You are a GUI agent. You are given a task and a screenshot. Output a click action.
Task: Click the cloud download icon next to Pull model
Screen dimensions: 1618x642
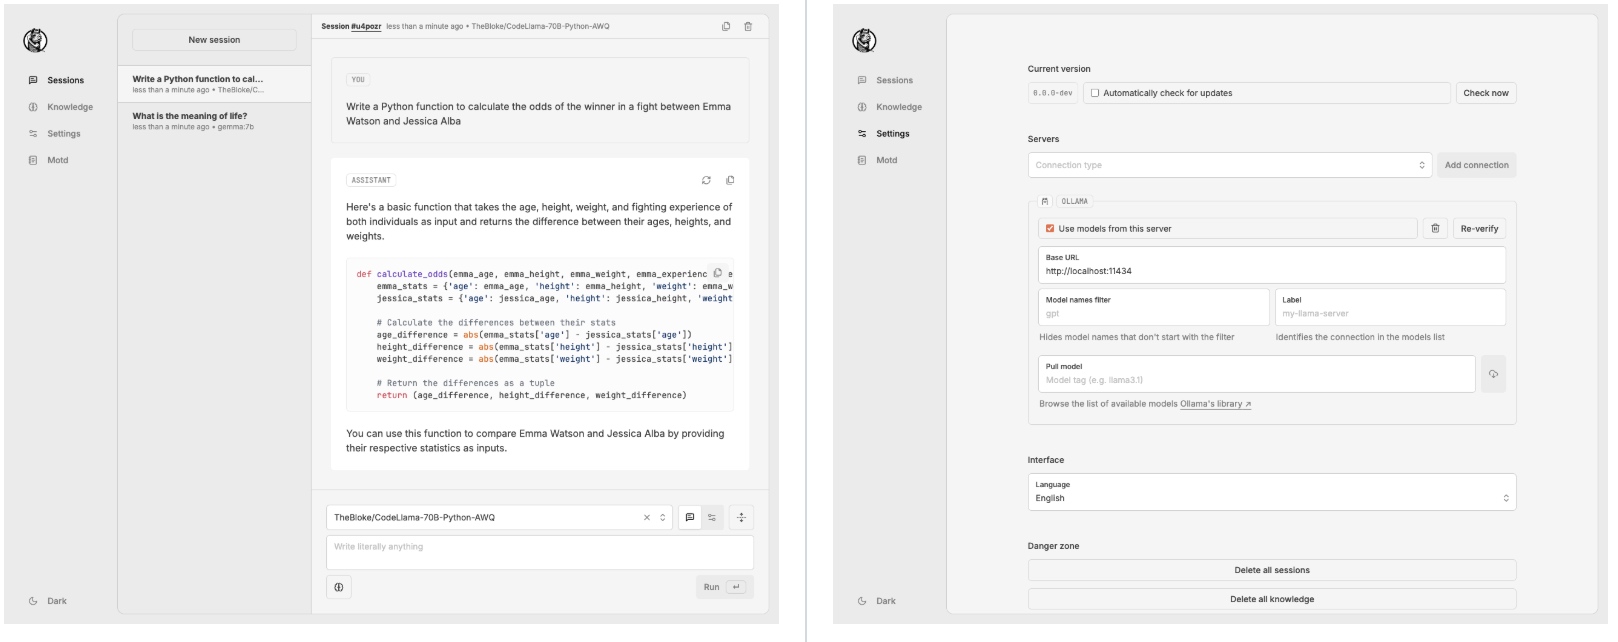(x=1493, y=374)
